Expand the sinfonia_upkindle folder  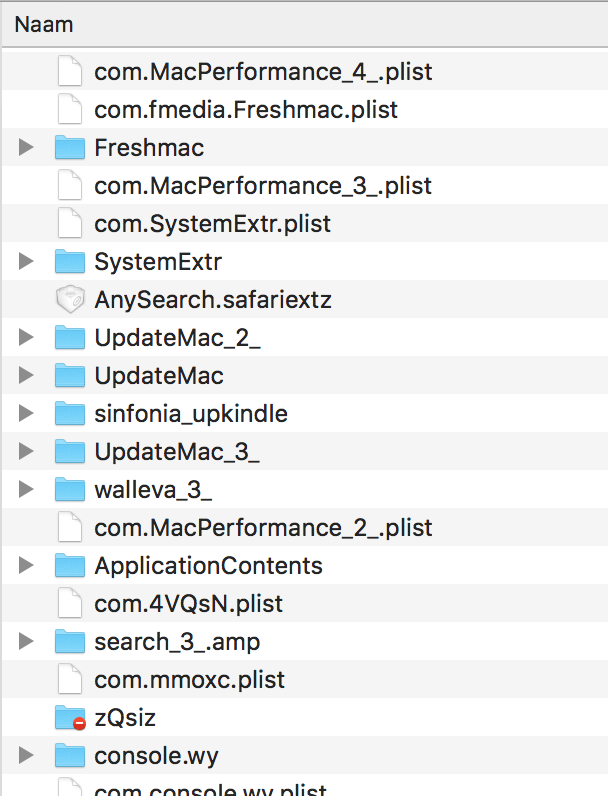pos(26,413)
